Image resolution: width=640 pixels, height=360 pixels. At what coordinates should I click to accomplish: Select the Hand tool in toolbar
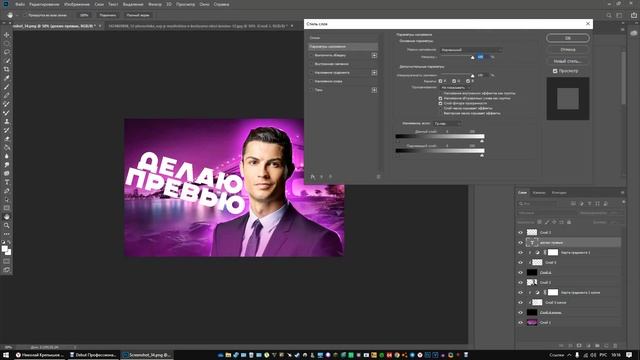pyautogui.click(x=7, y=217)
